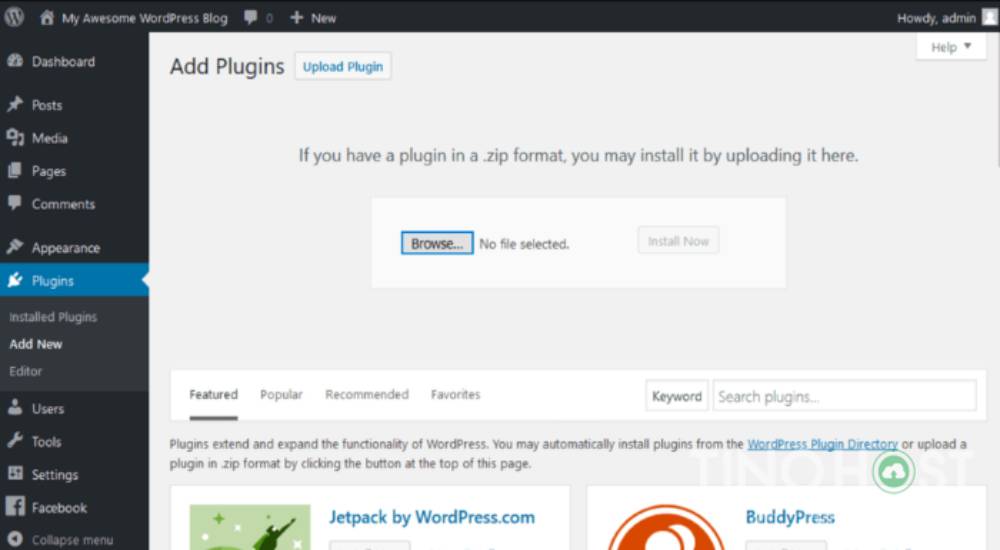Click the Install Now button
The height and width of the screenshot is (550, 1000).
click(x=678, y=241)
